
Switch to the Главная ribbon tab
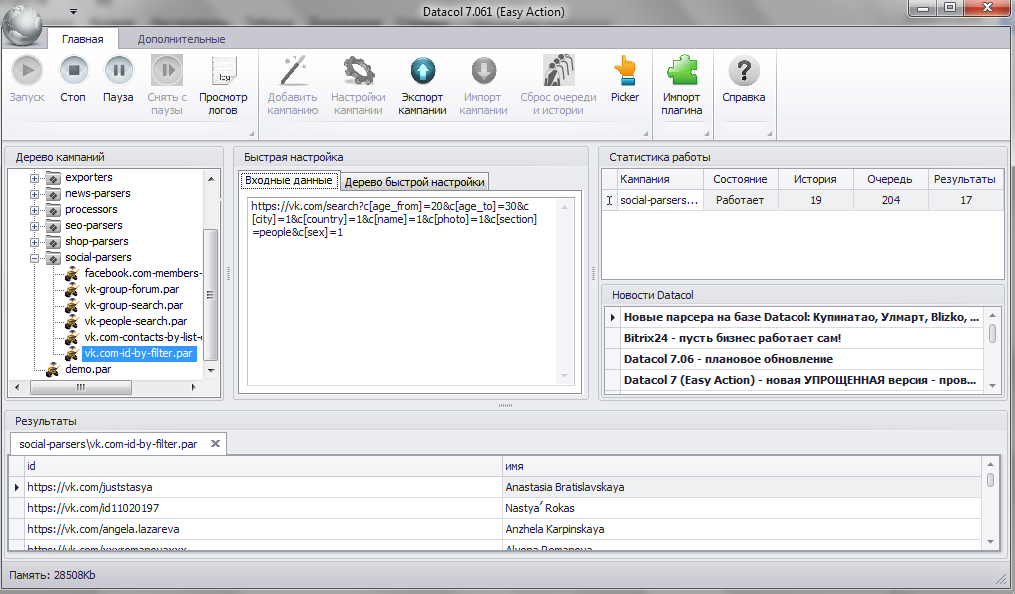tap(83, 39)
